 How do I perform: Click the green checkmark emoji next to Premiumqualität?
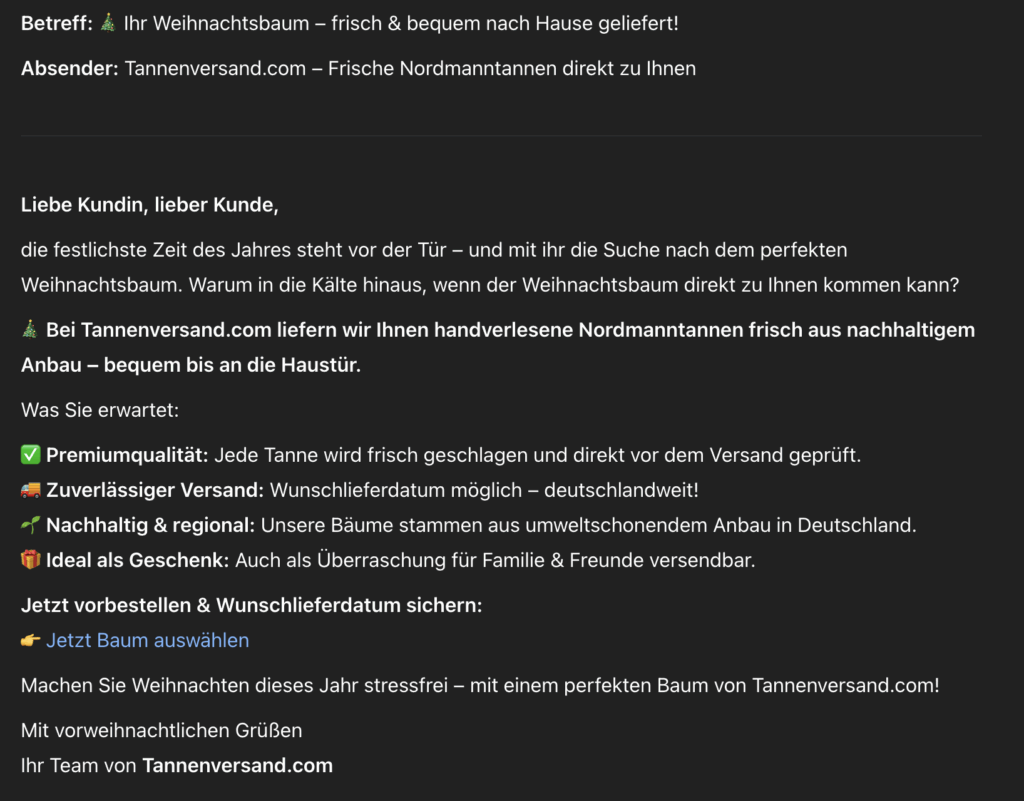31,455
